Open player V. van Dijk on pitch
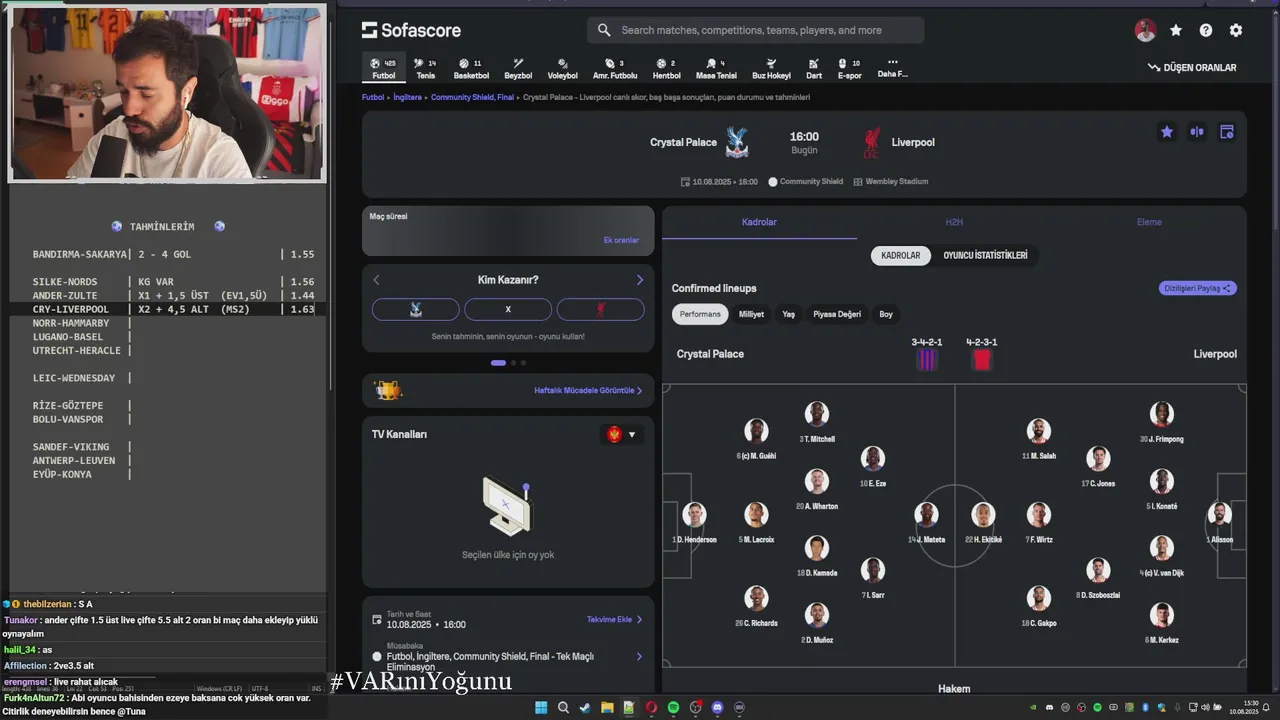The image size is (1280, 720). 1161,556
